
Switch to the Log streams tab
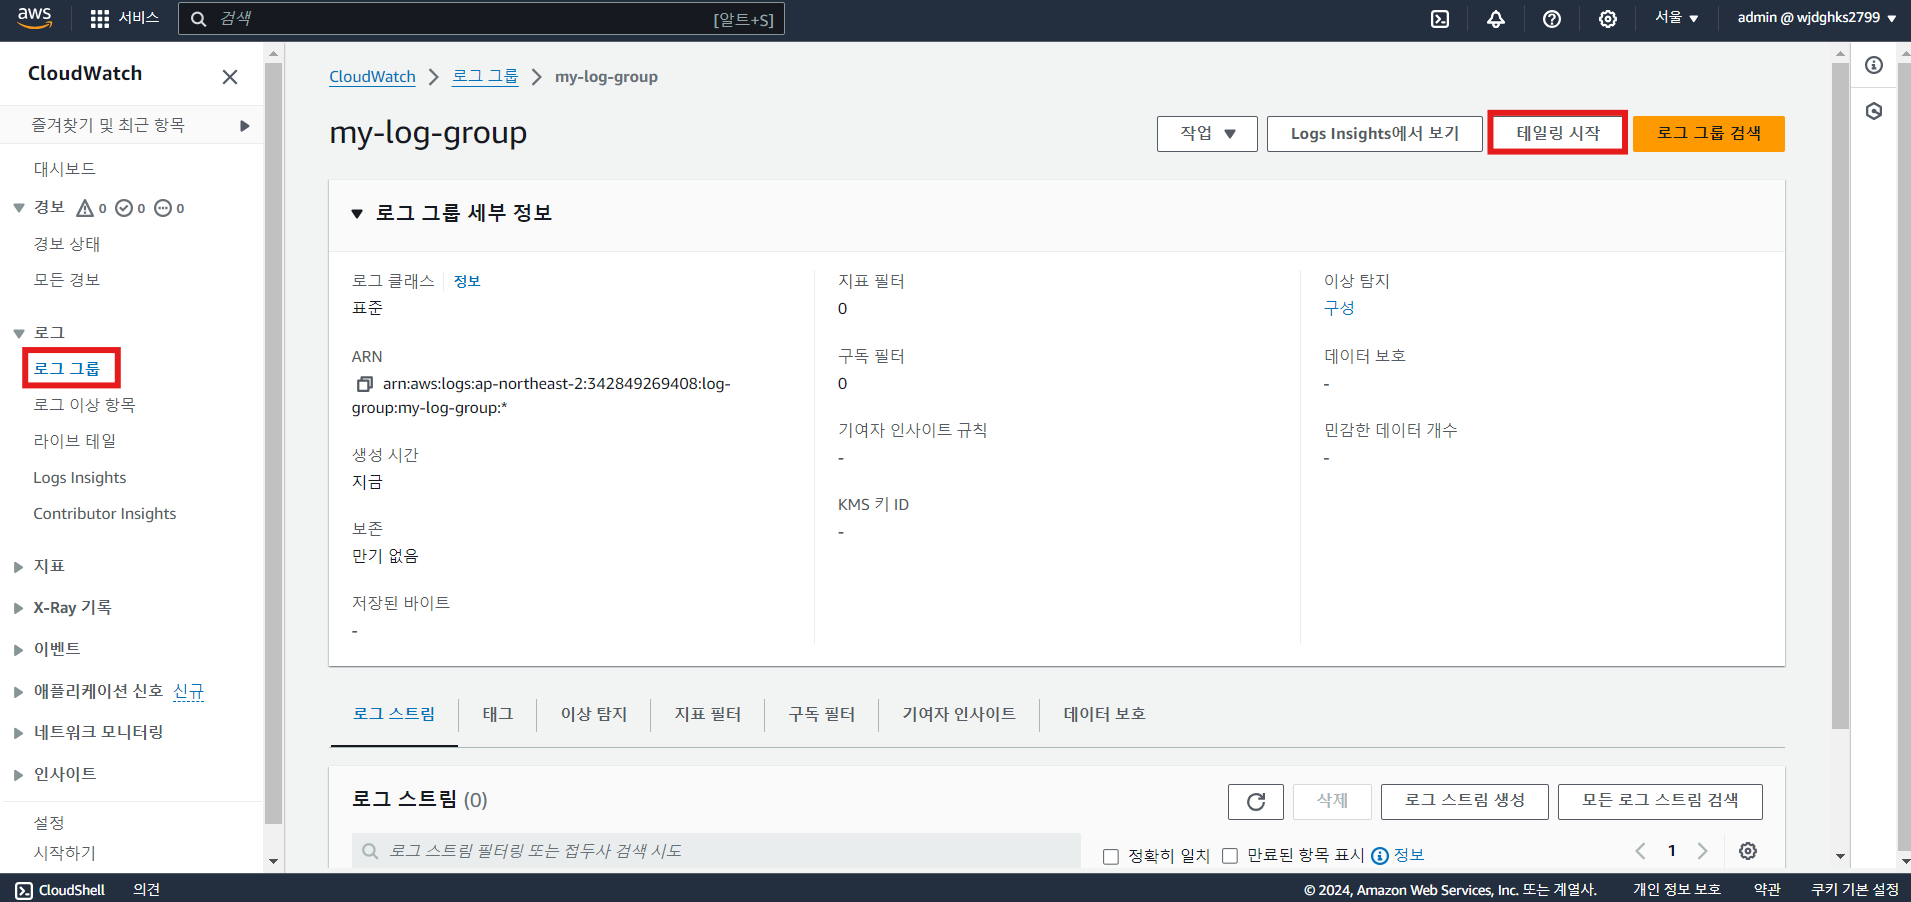coord(394,714)
